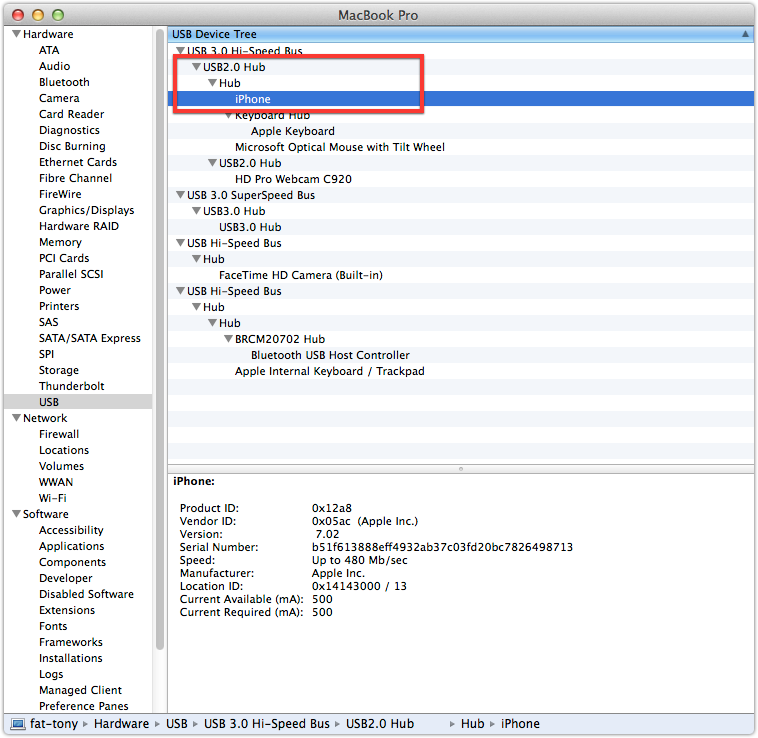Select HD Pro Webcam C920
The image size is (758, 738).
point(293,179)
